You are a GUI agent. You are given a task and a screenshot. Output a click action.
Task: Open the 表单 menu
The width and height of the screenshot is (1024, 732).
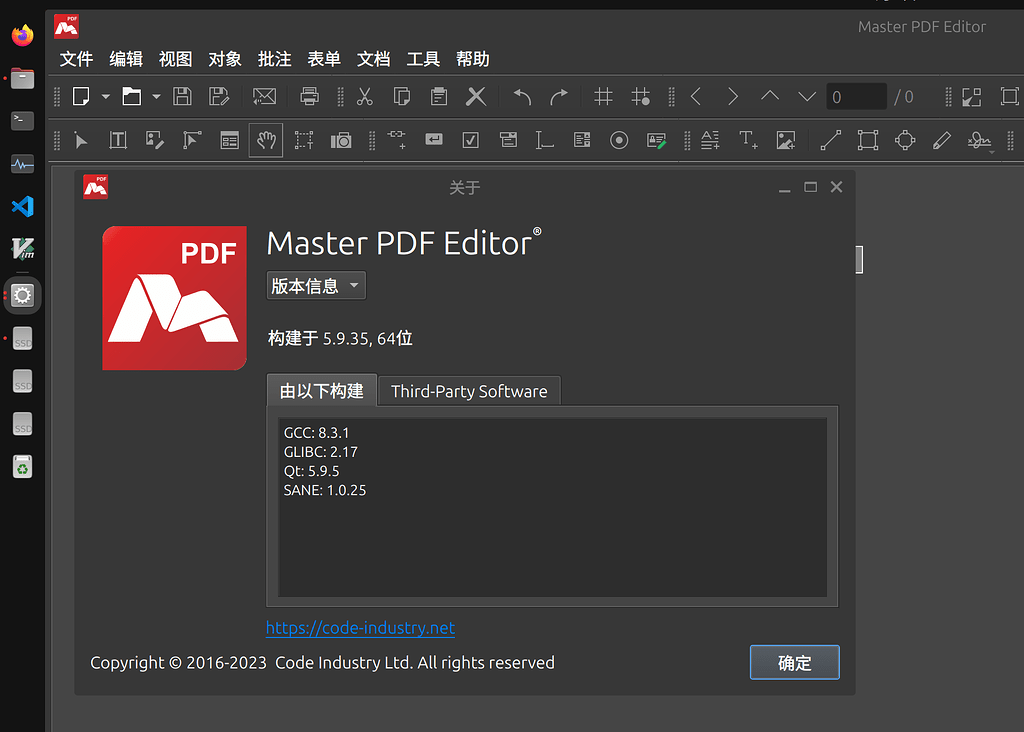[x=324, y=59]
